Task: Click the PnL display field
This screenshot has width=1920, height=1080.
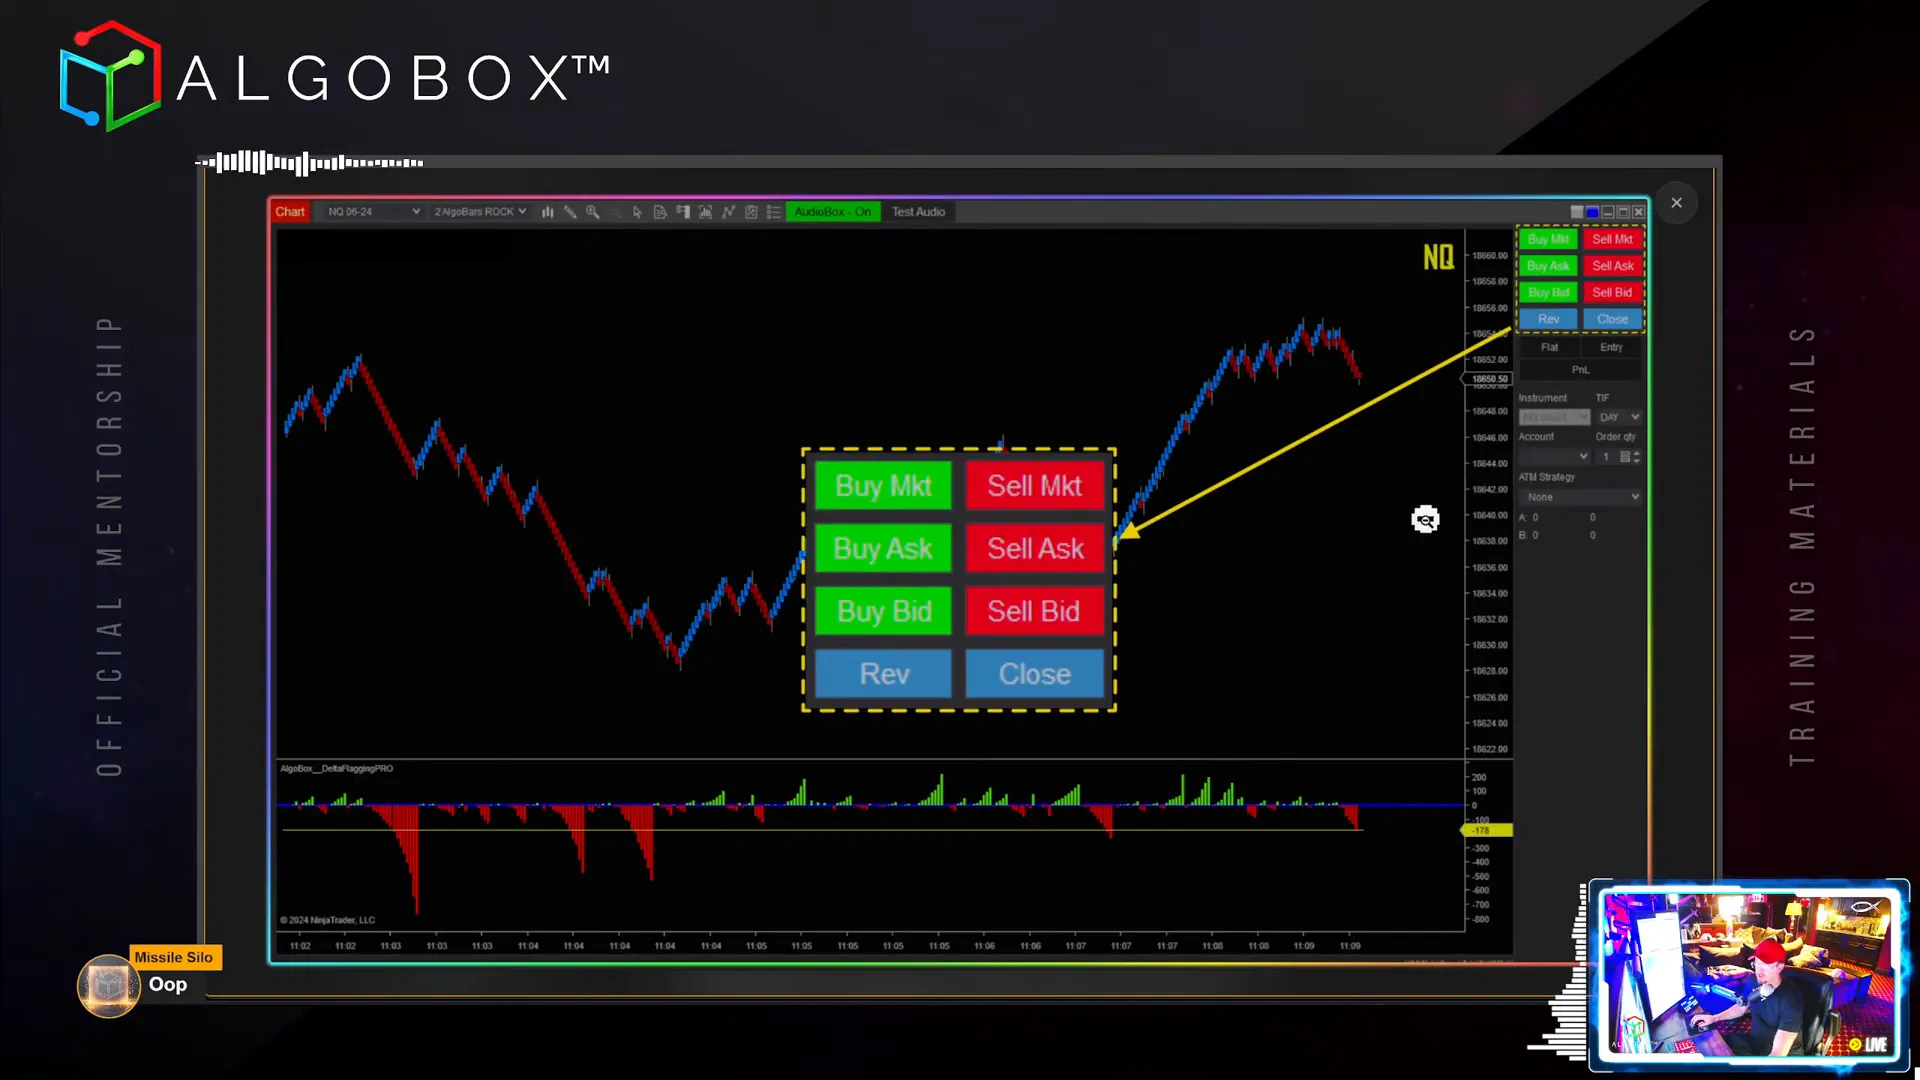Action: [x=1580, y=370]
